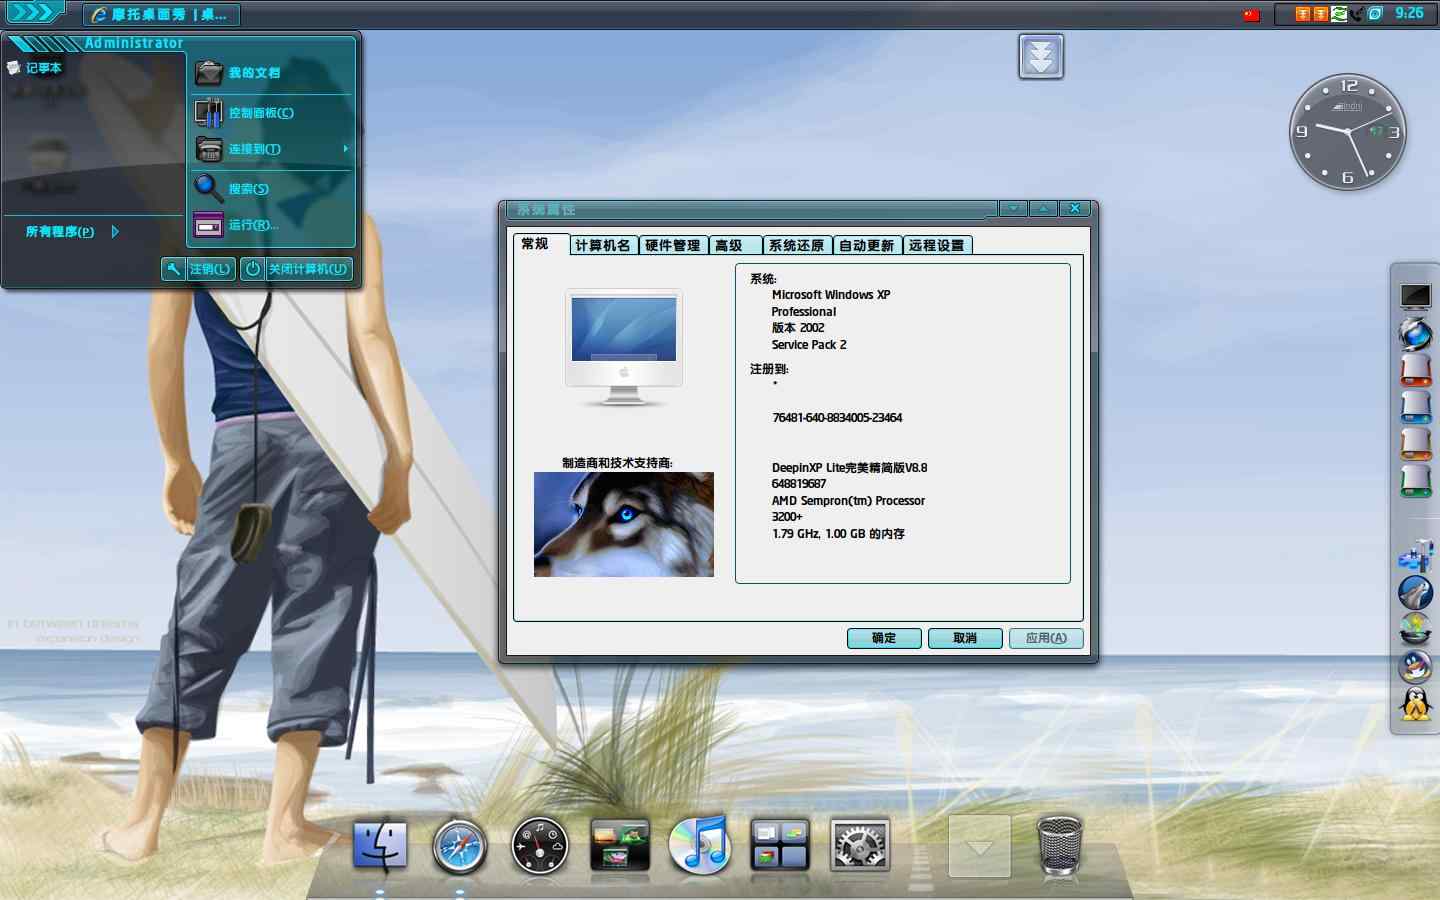
Task: Click the key icon beside 注销
Action: [173, 269]
